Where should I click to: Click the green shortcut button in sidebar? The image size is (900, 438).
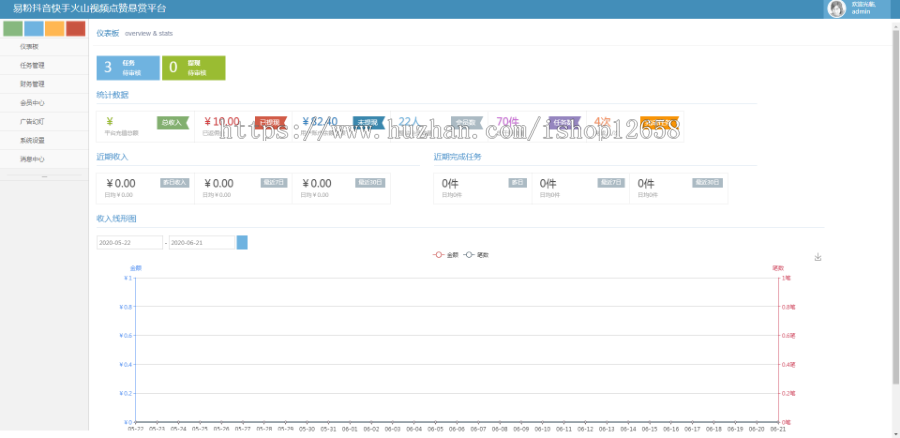13,28
